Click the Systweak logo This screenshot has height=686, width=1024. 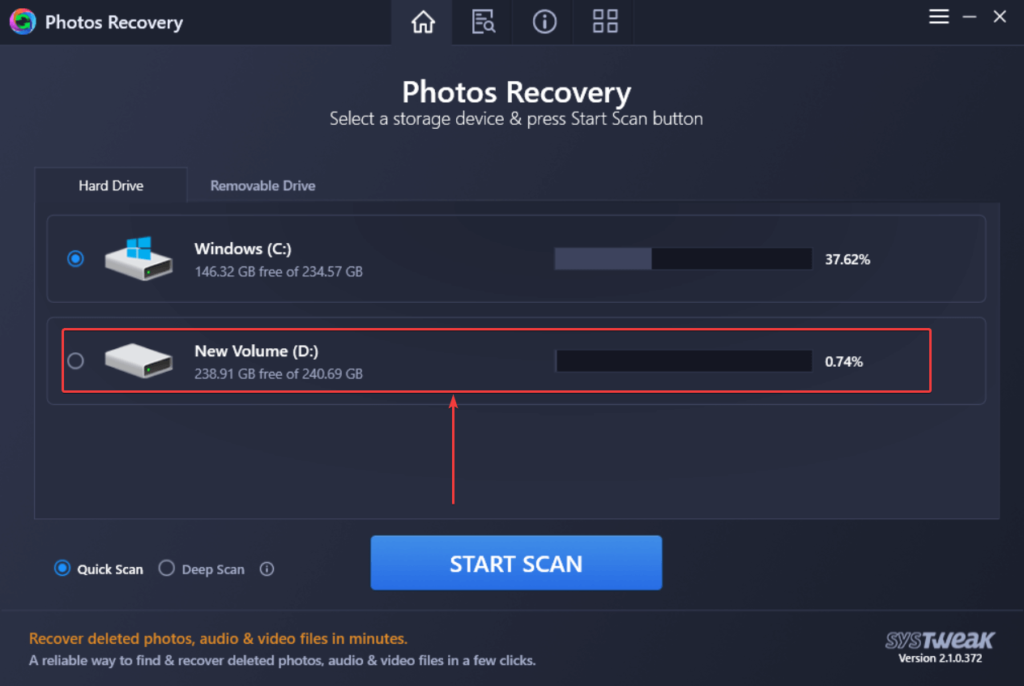pyautogui.click(x=940, y=640)
